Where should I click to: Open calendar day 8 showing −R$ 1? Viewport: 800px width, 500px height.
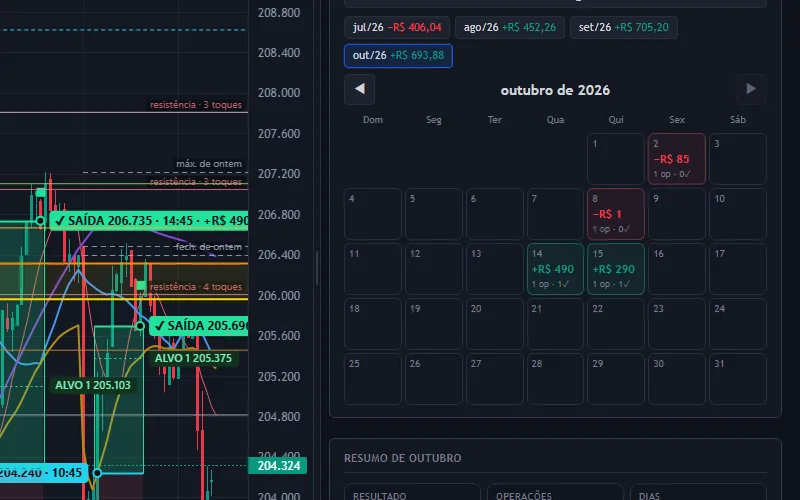(616, 214)
